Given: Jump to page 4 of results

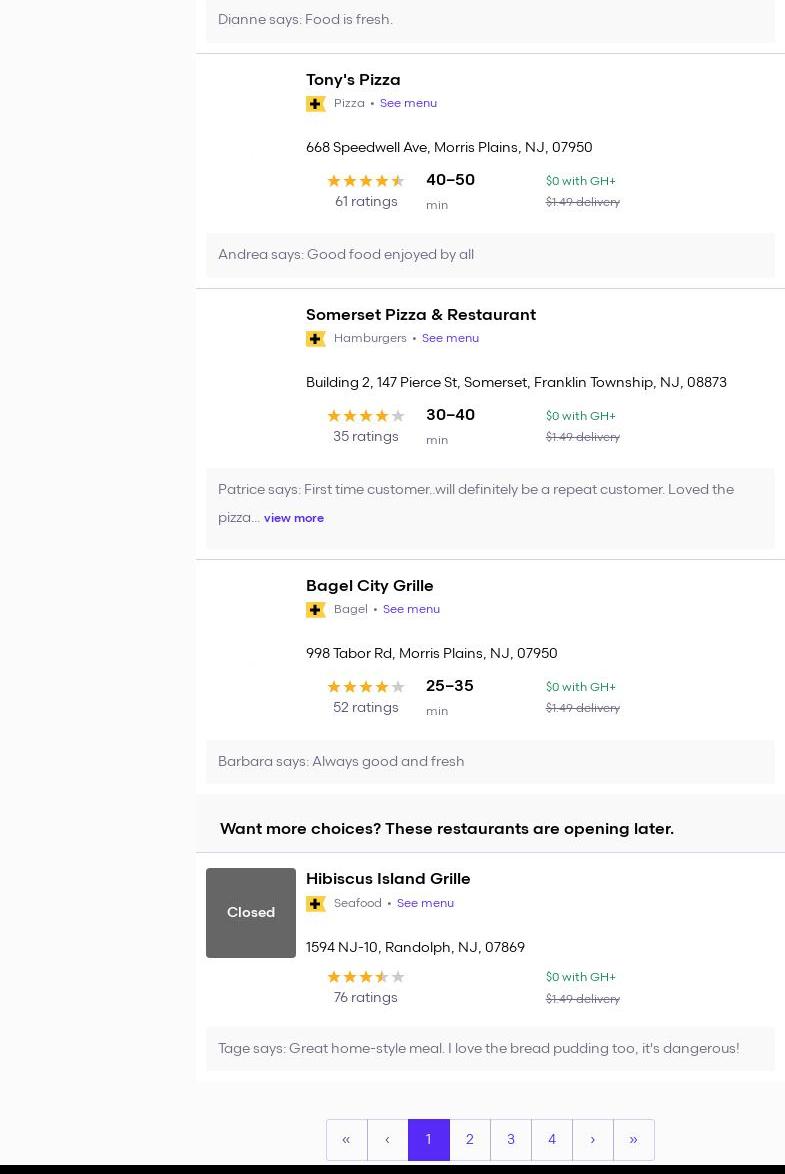Looking at the screenshot, I should click(x=552, y=1139).
